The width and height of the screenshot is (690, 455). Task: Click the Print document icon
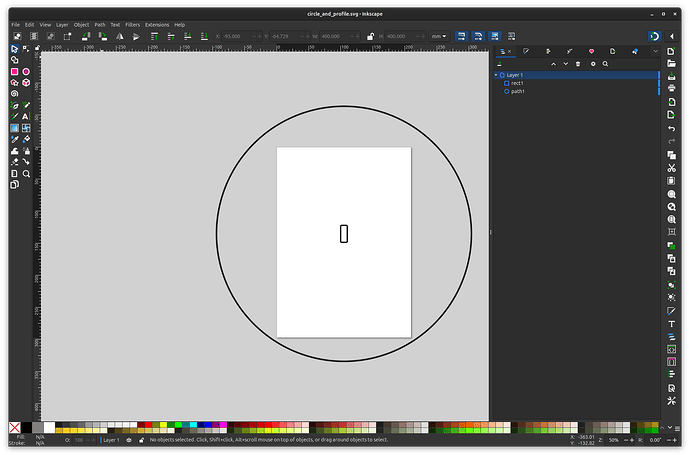click(x=672, y=88)
